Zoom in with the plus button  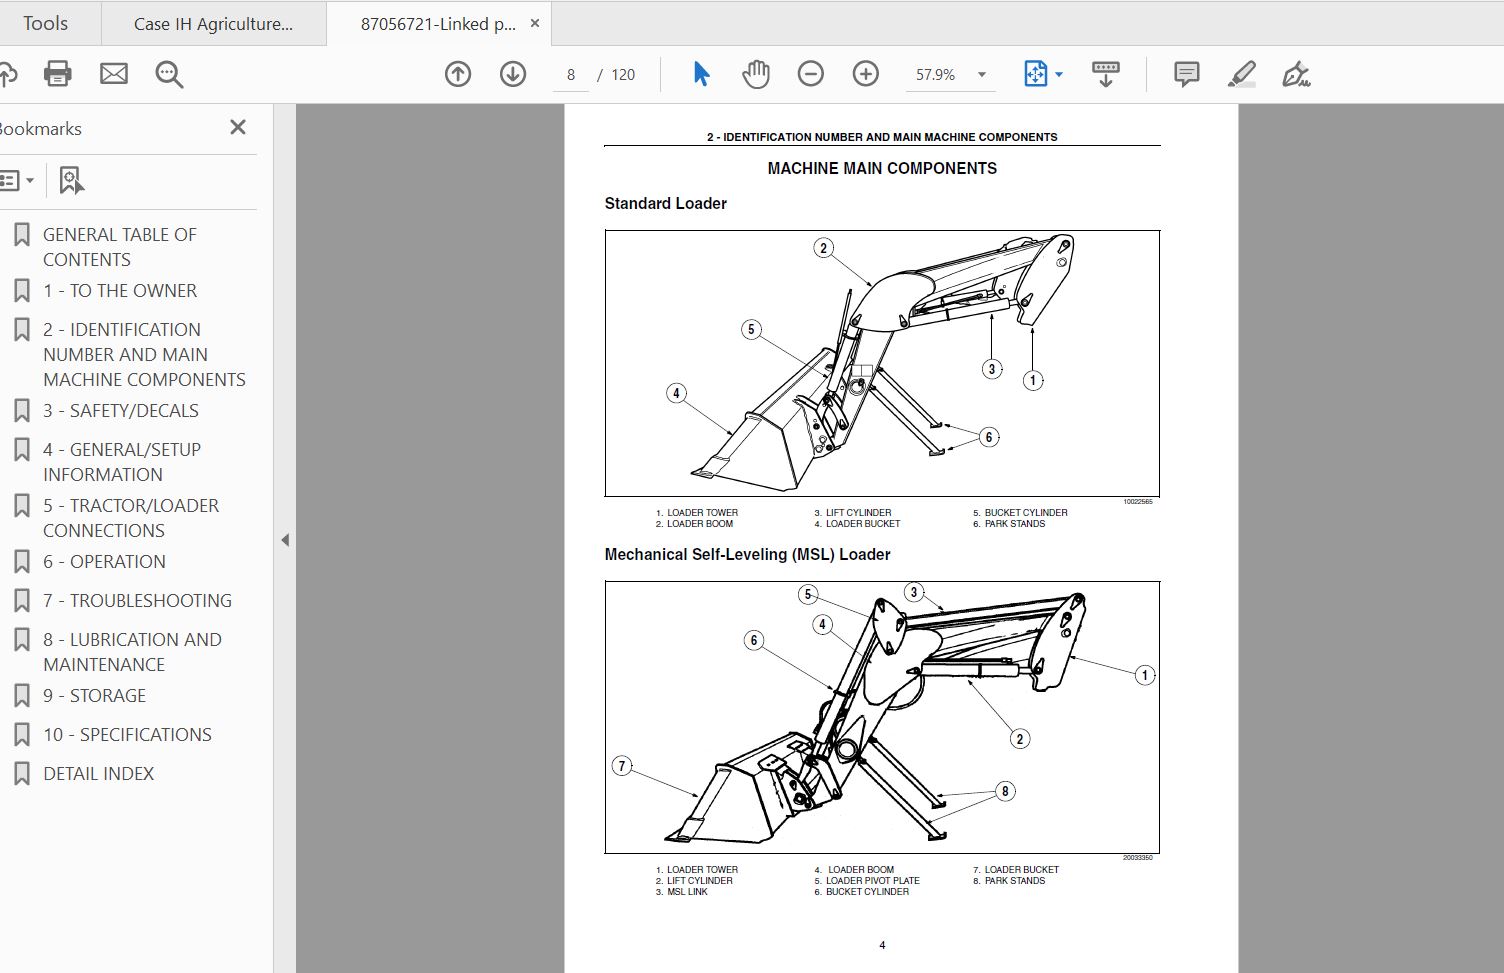click(866, 74)
